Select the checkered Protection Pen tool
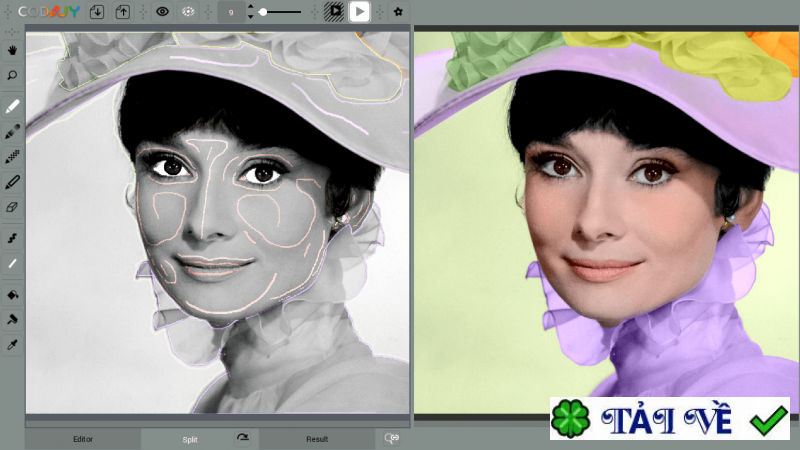Screen dimensions: 800x450 (12, 157)
